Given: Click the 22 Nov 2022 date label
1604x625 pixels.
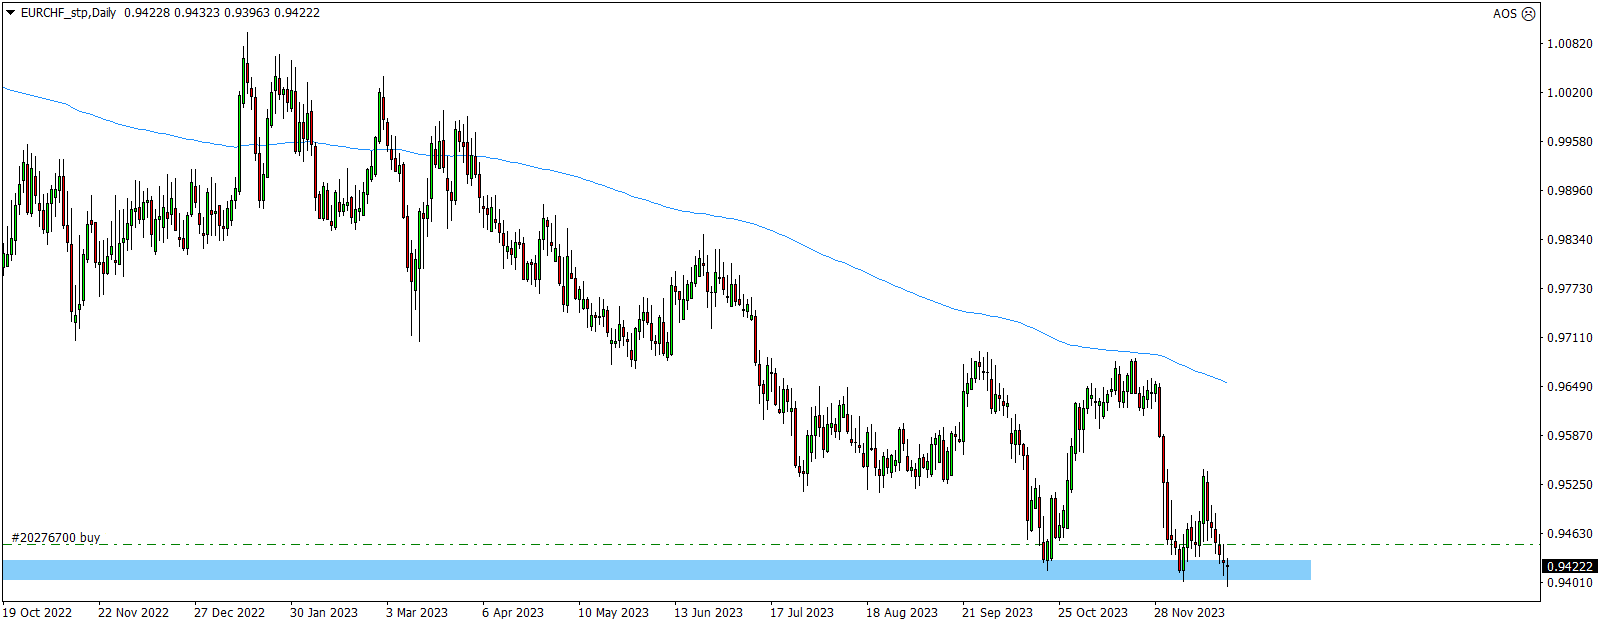Looking at the screenshot, I should [x=133, y=613].
